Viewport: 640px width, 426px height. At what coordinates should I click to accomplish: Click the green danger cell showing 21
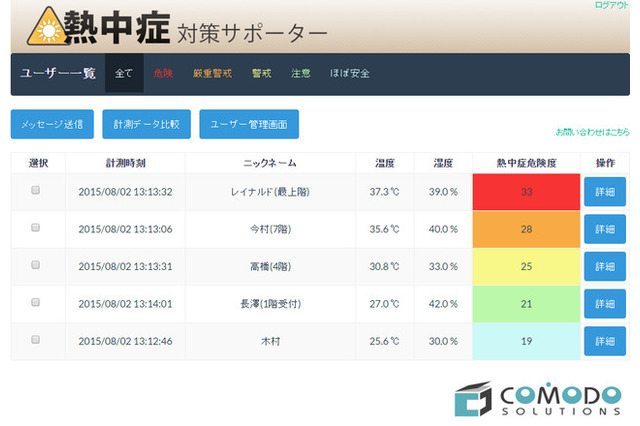(x=527, y=304)
